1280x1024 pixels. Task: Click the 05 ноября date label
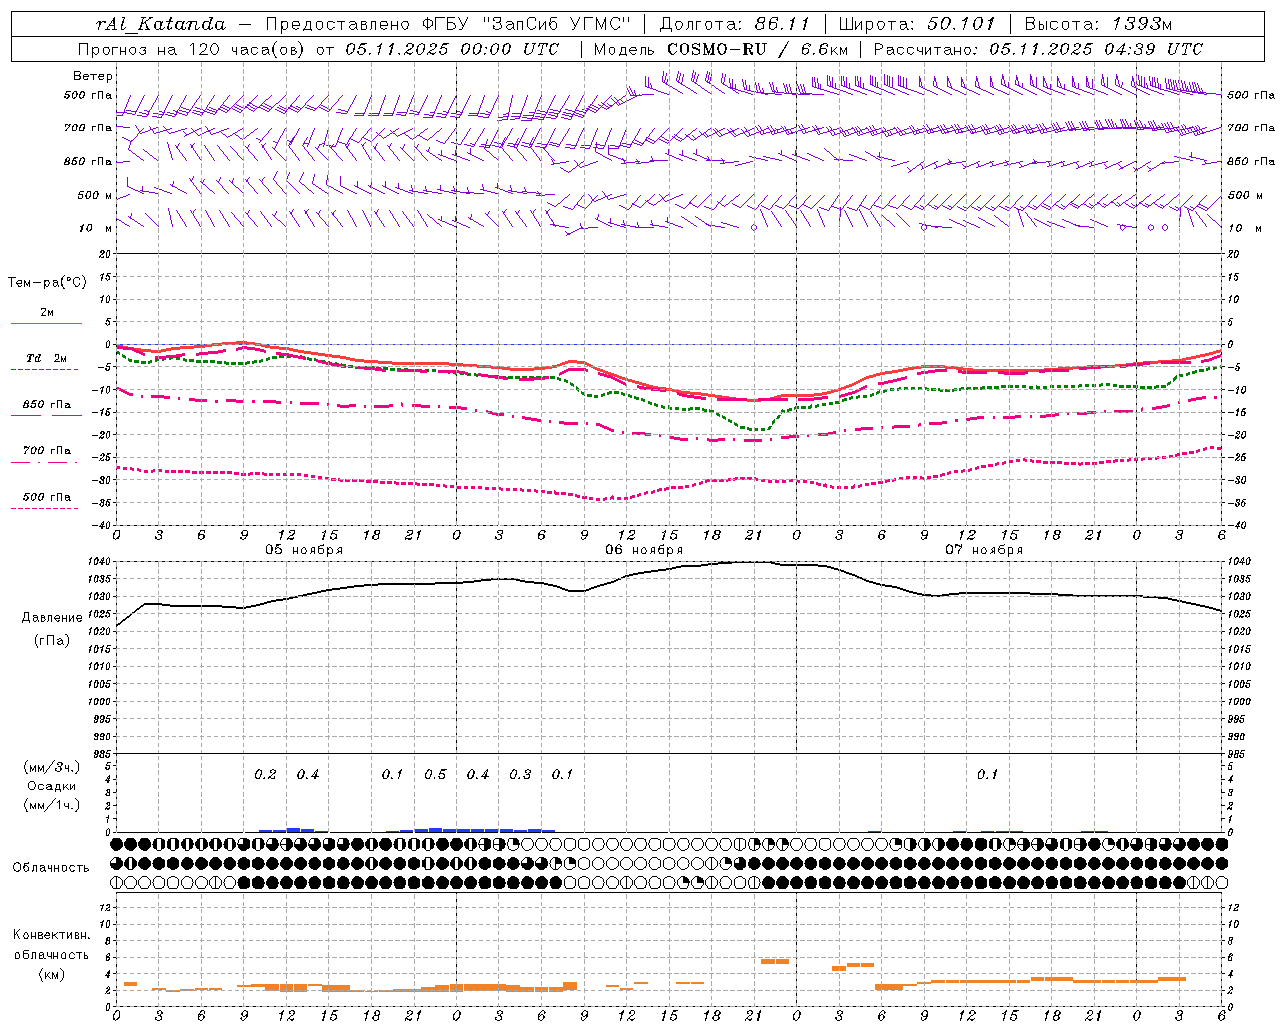click(303, 550)
